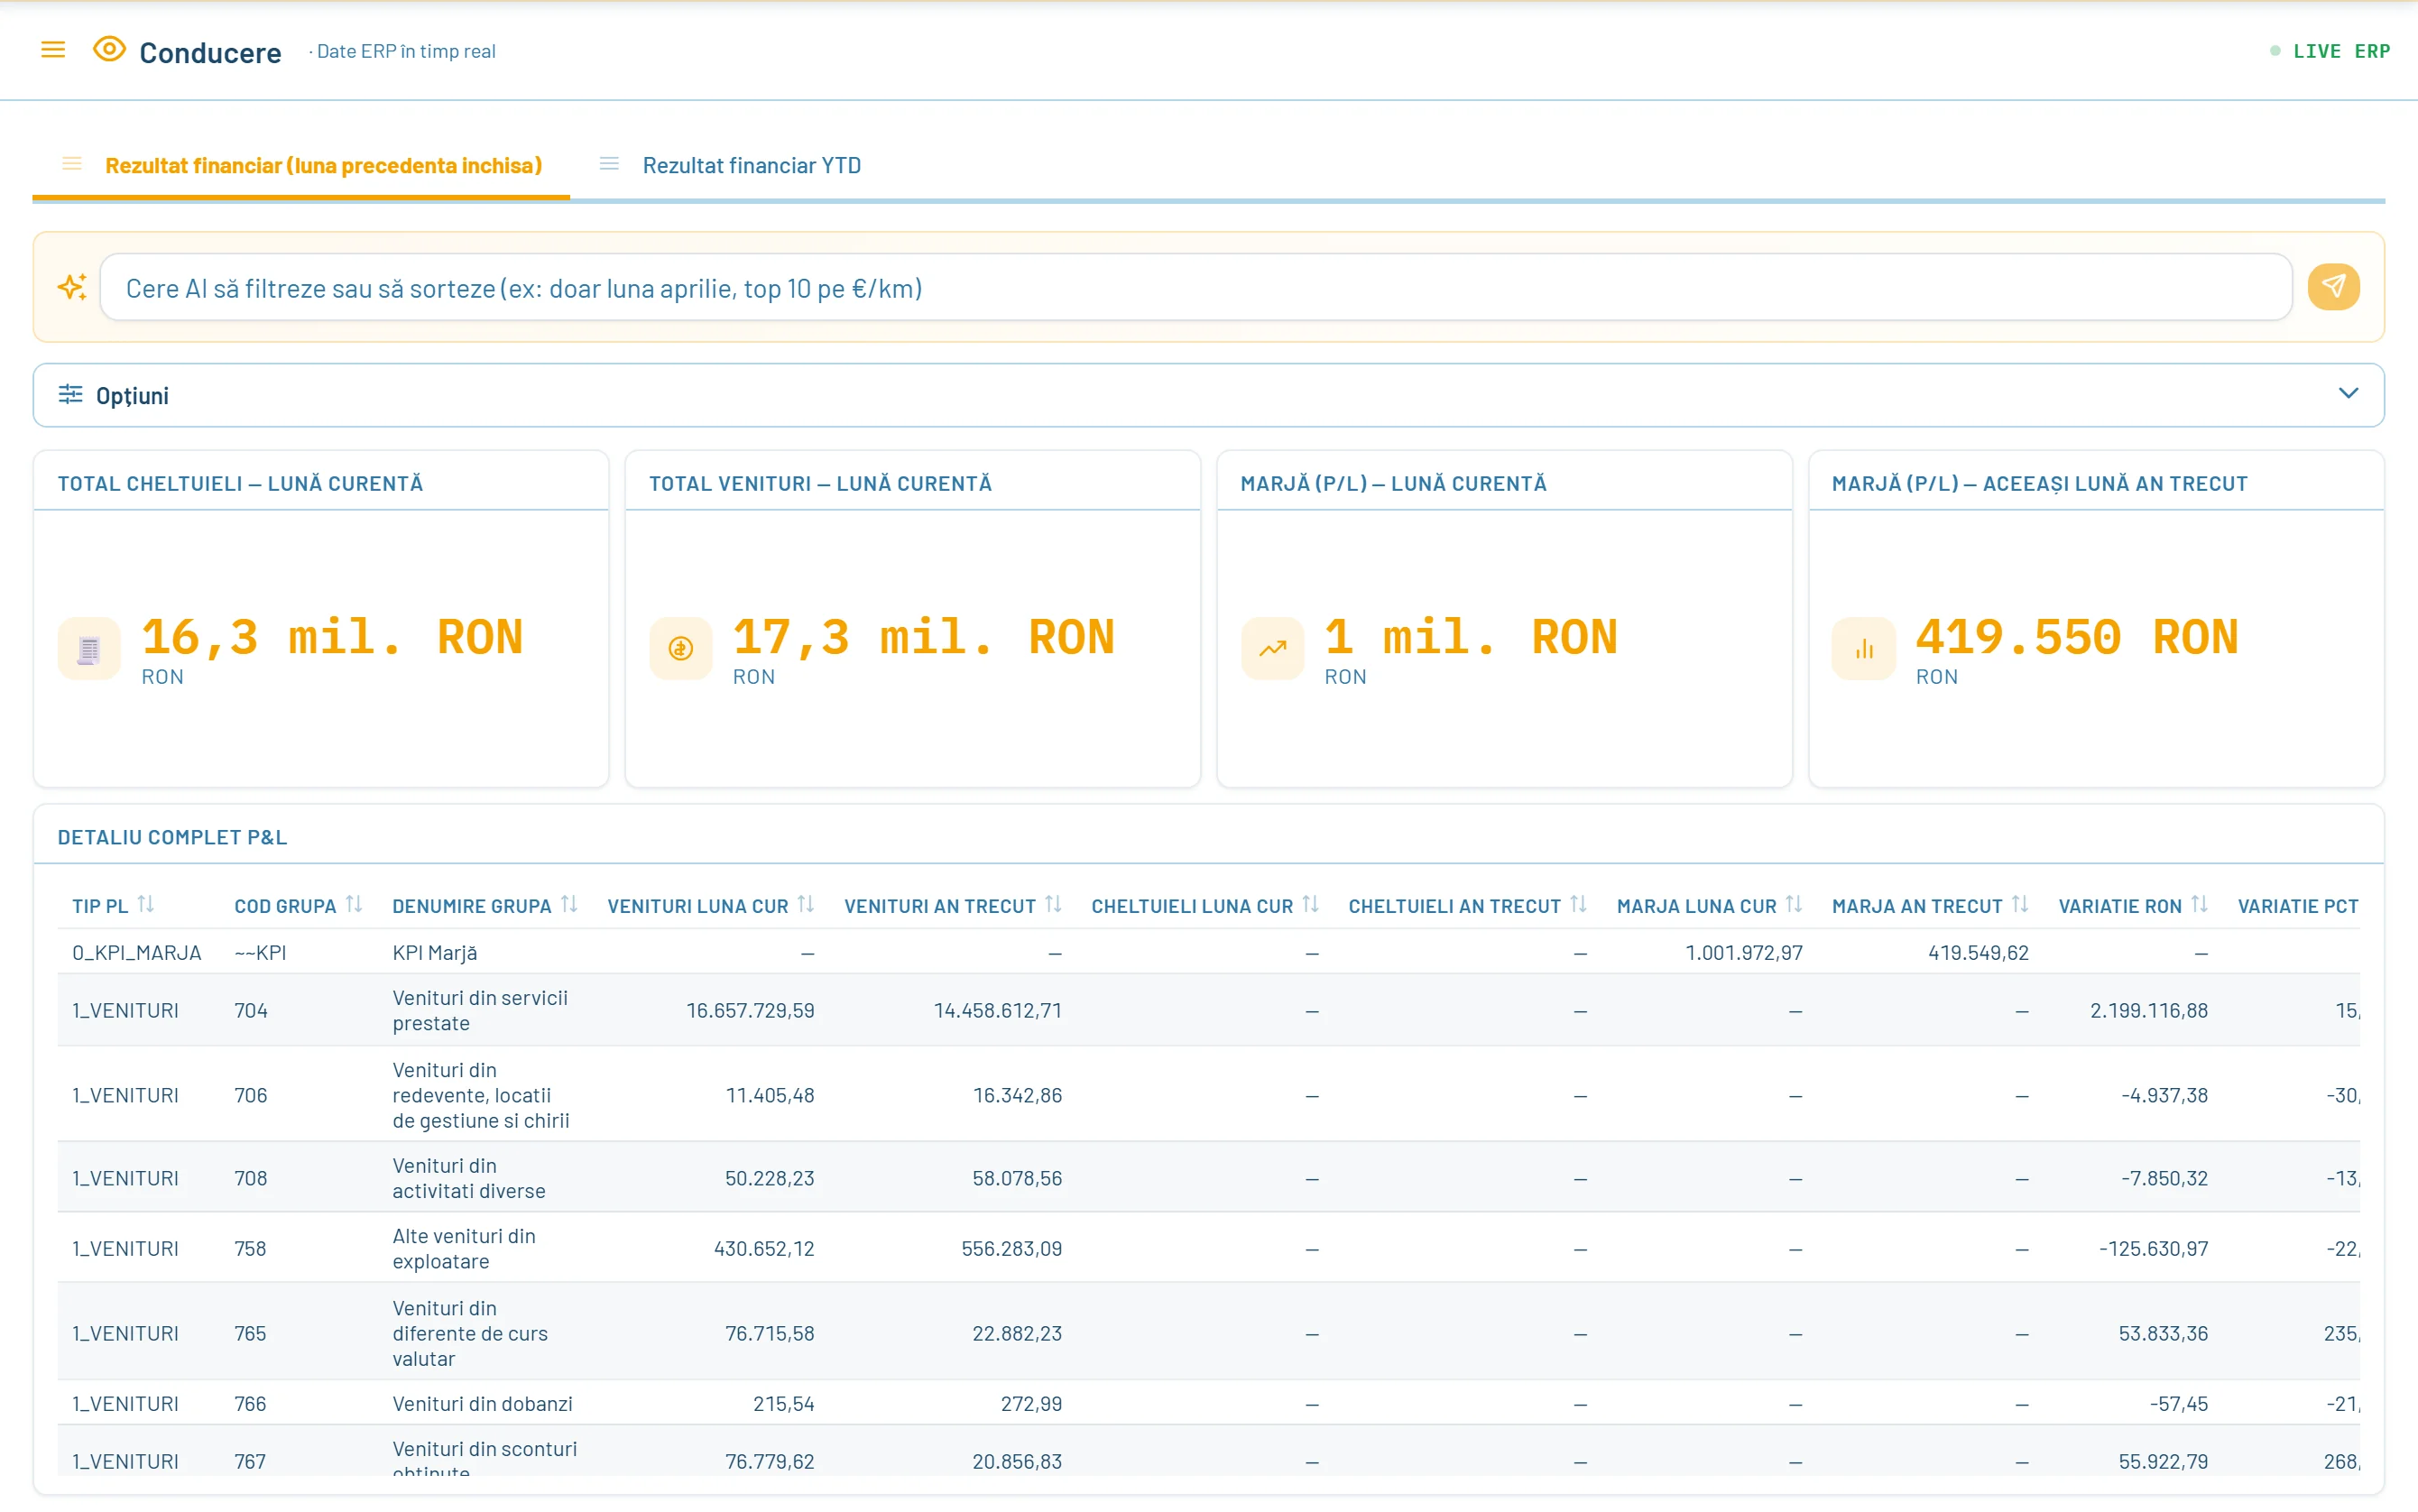Click variation -125.630,97 in row 758
The width and height of the screenshot is (2418, 1512).
[2153, 1249]
